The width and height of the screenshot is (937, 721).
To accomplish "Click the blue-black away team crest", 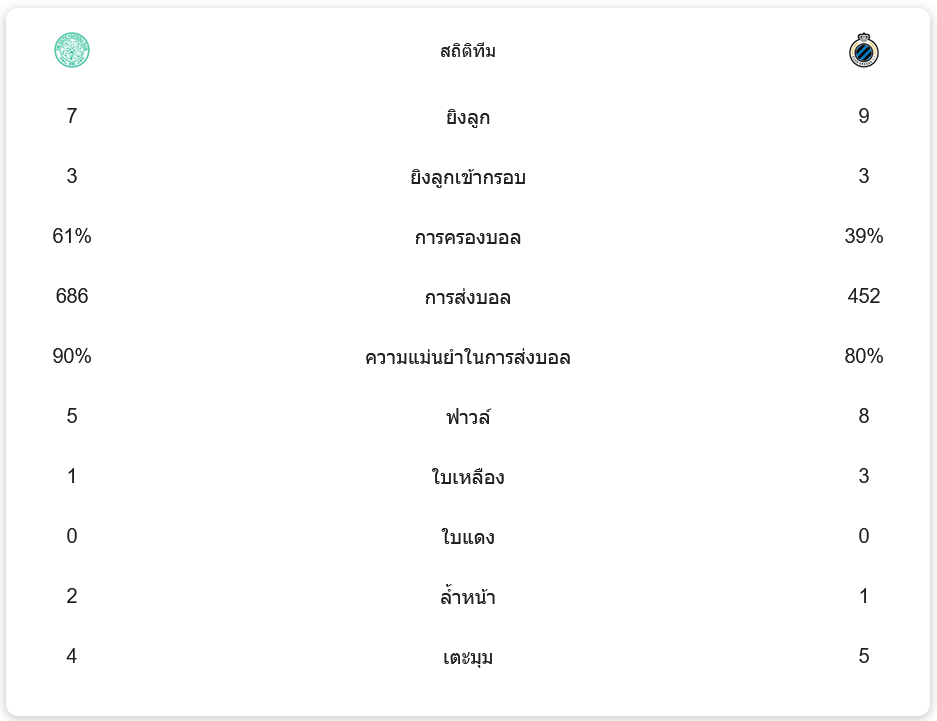I will [863, 50].
